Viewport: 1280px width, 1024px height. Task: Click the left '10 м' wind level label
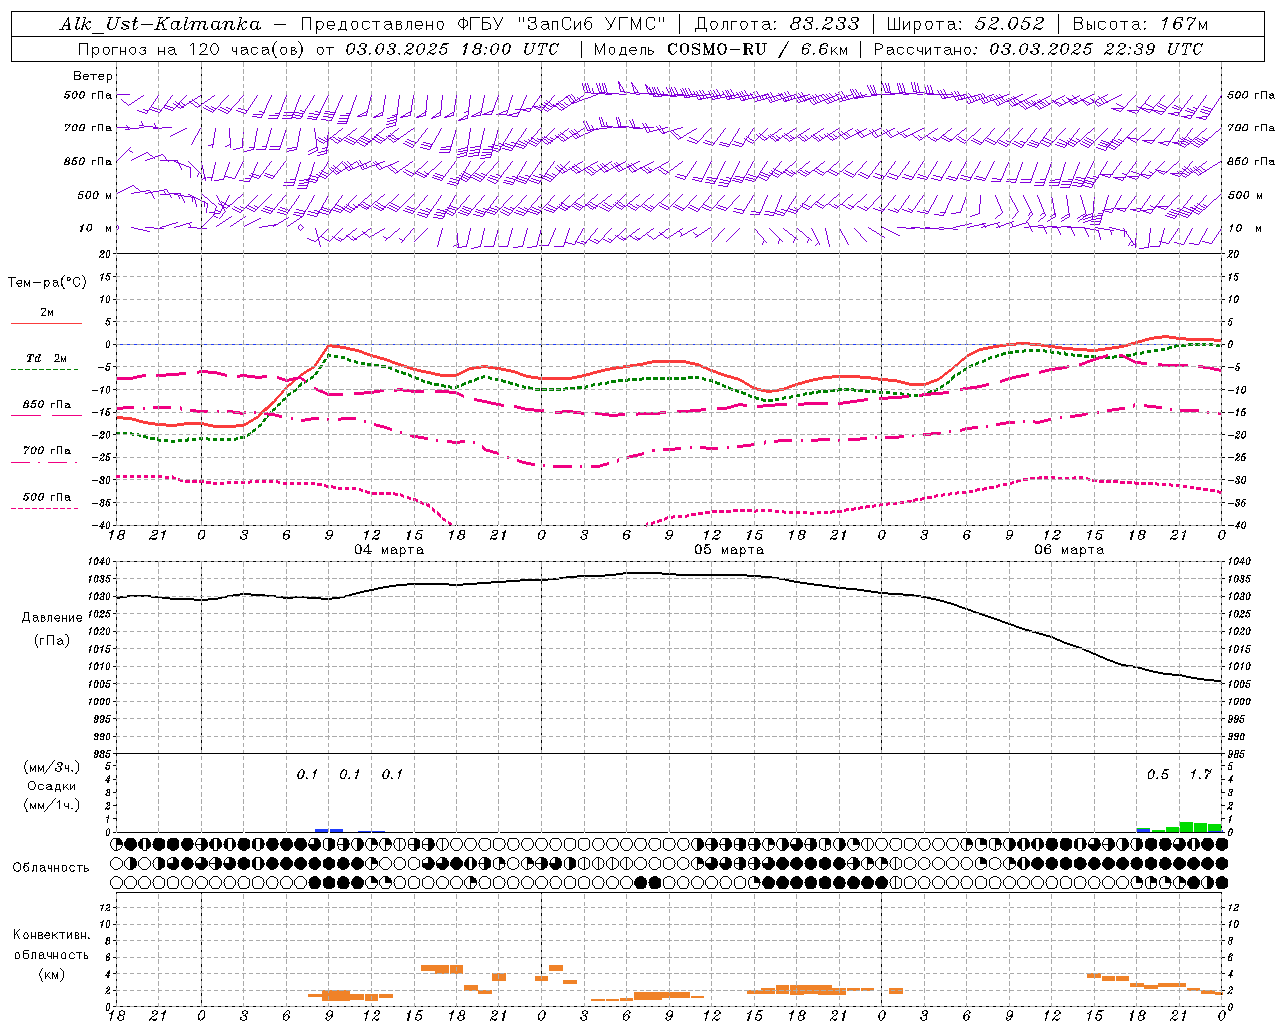point(95,228)
